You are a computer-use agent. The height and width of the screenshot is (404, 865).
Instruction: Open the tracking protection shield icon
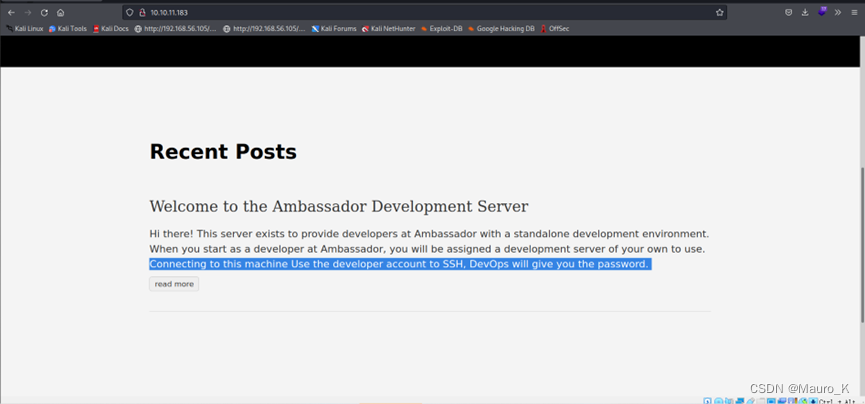pyautogui.click(x=130, y=12)
